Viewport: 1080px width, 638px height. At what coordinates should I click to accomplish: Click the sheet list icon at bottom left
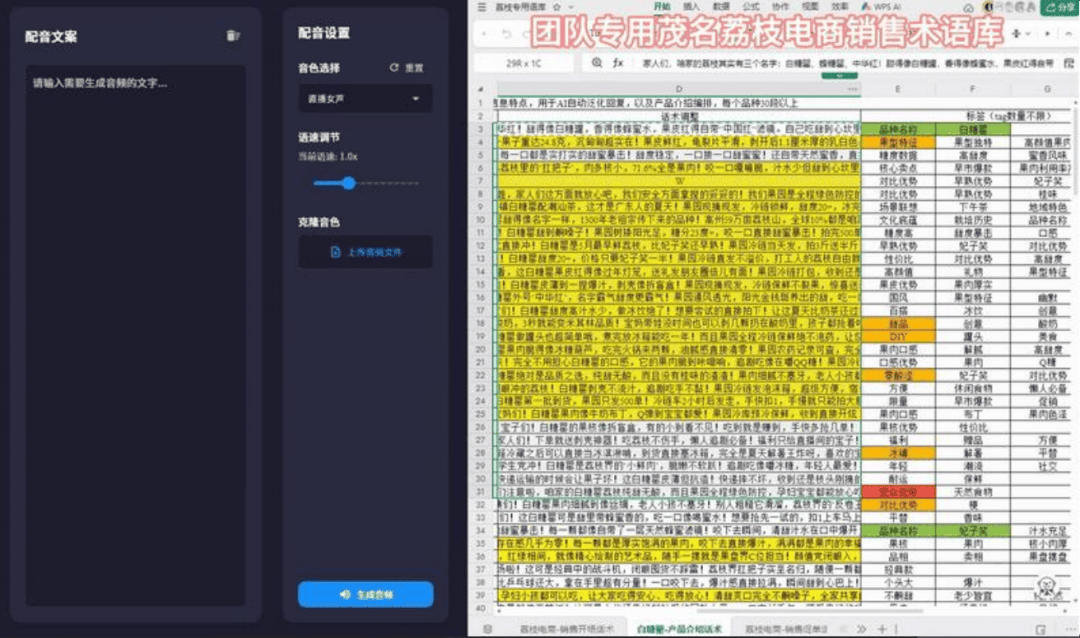[487, 628]
